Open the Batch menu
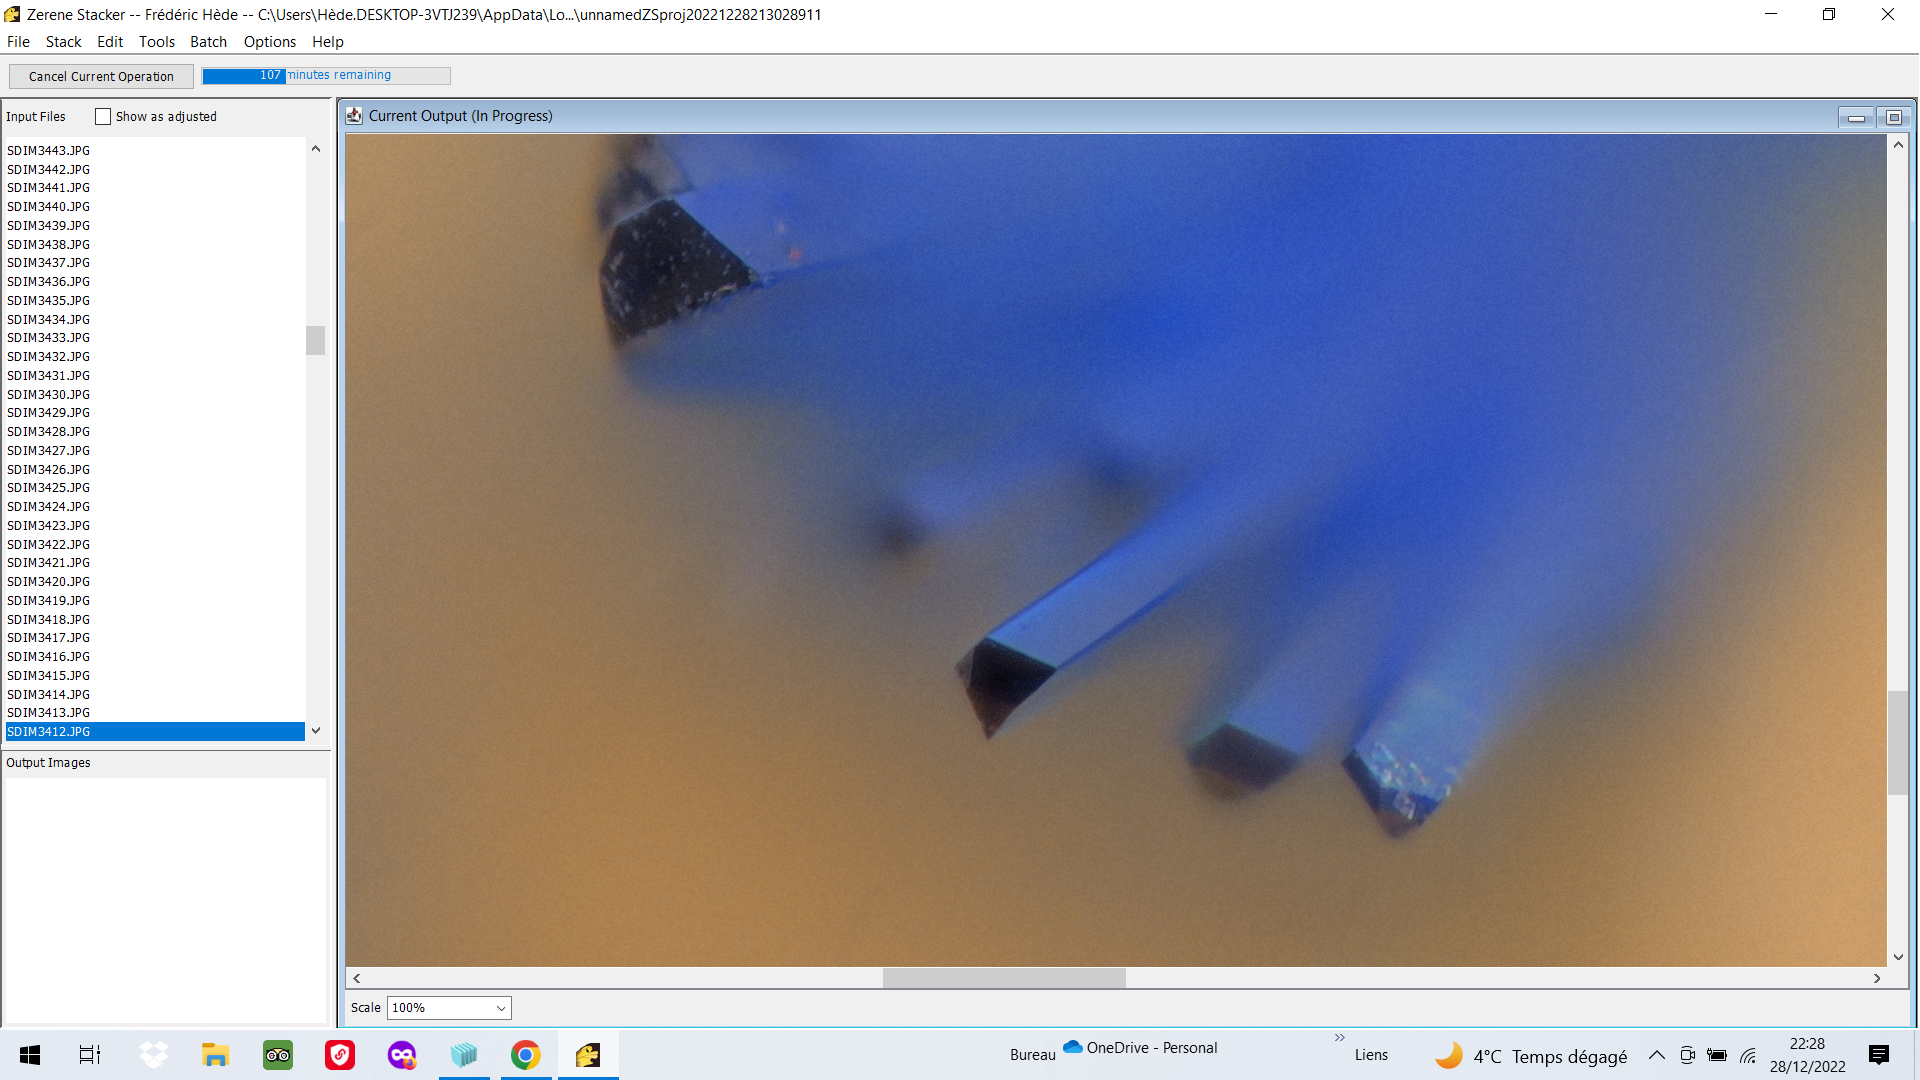Image resolution: width=1920 pixels, height=1080 pixels. click(x=208, y=42)
